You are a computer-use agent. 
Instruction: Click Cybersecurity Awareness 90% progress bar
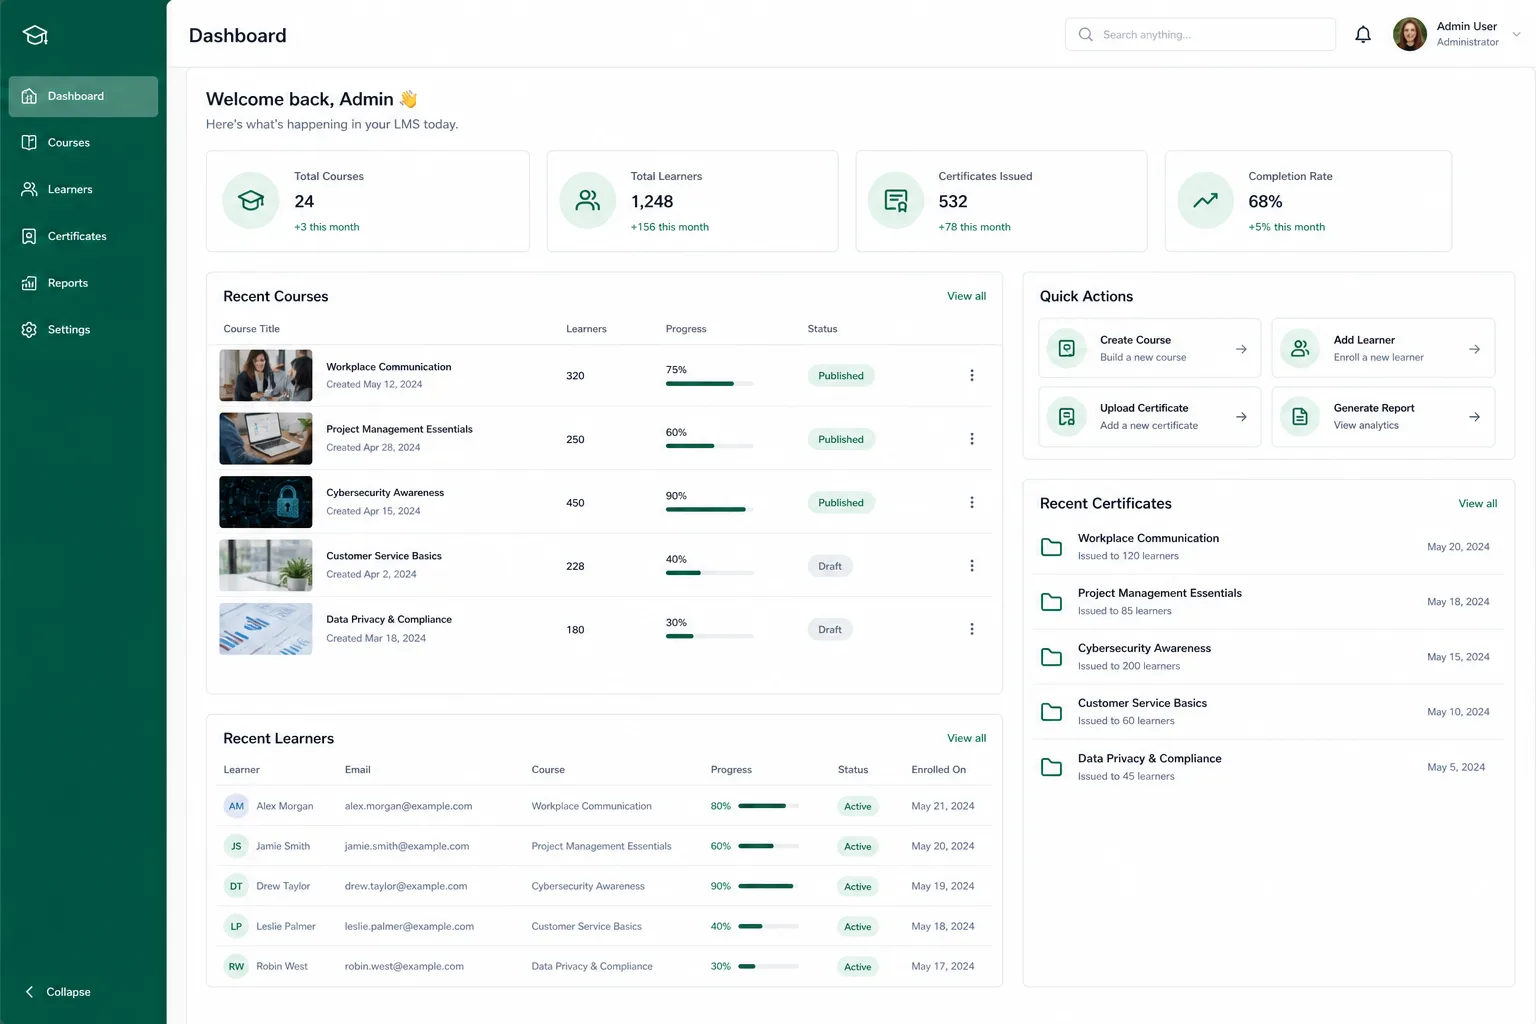coord(709,510)
